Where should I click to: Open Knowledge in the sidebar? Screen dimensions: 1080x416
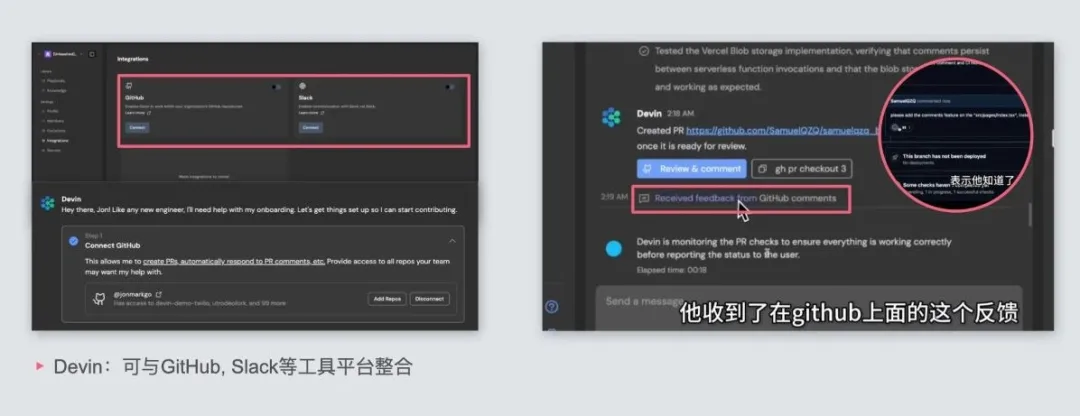point(55,90)
